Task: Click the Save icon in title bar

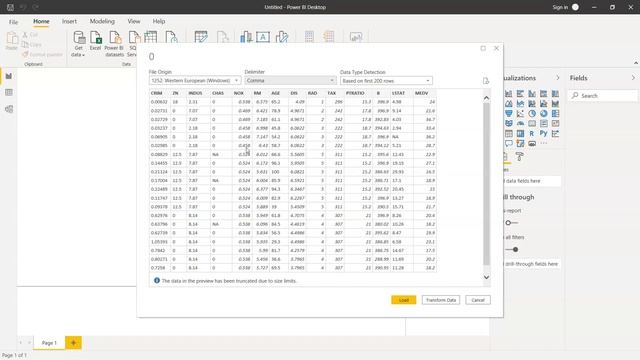Action: 10,7
